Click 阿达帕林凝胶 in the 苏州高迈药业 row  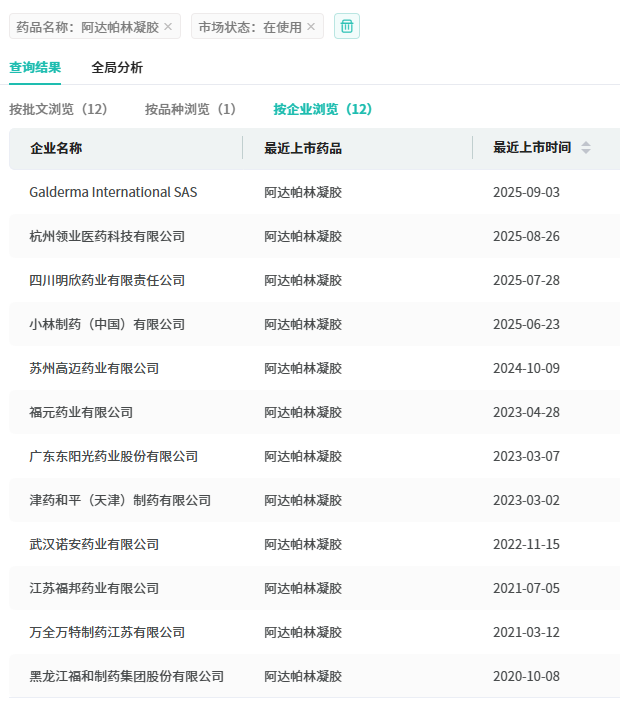[303, 368]
